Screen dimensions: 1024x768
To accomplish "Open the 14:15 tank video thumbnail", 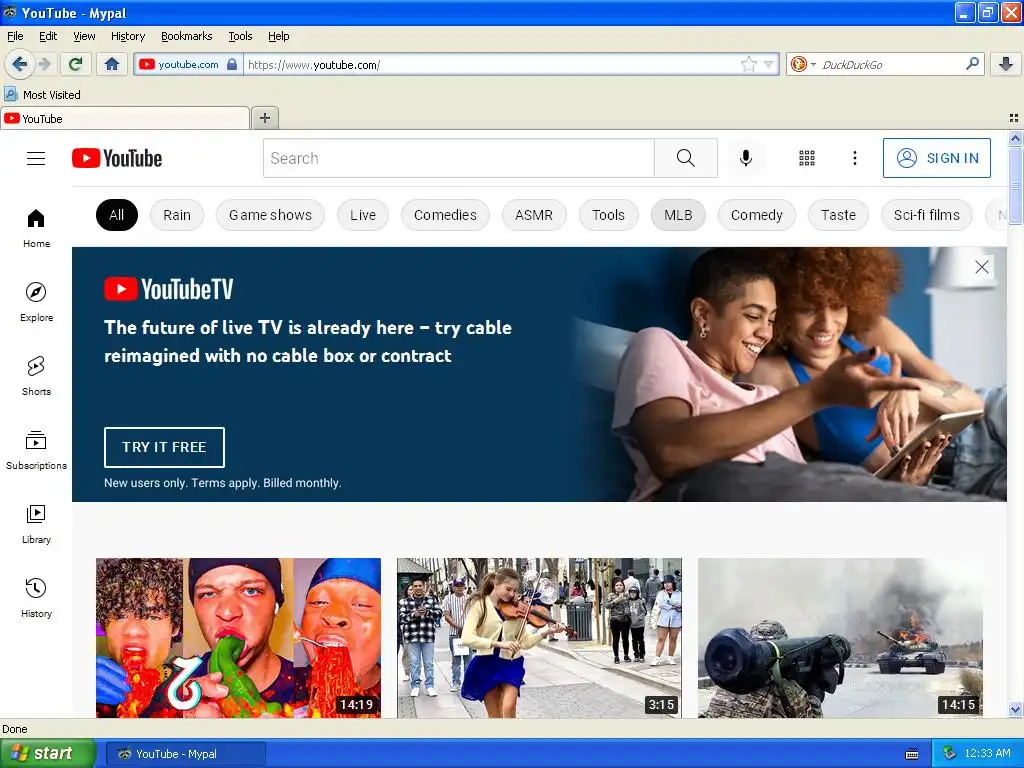I will [840, 638].
